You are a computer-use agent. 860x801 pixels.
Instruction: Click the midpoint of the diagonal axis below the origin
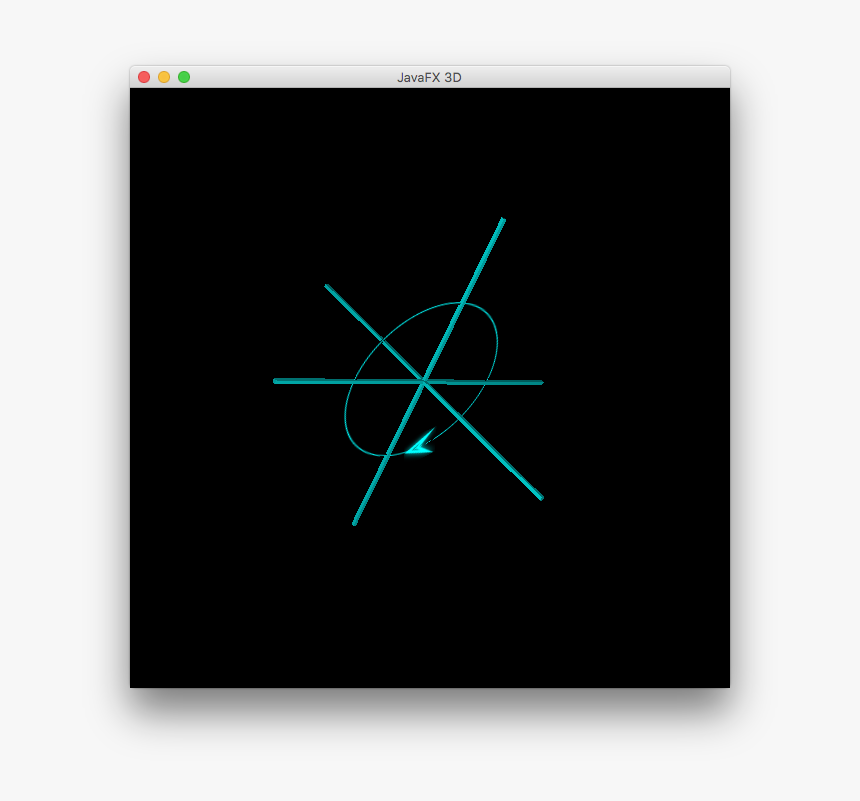(x=482, y=439)
